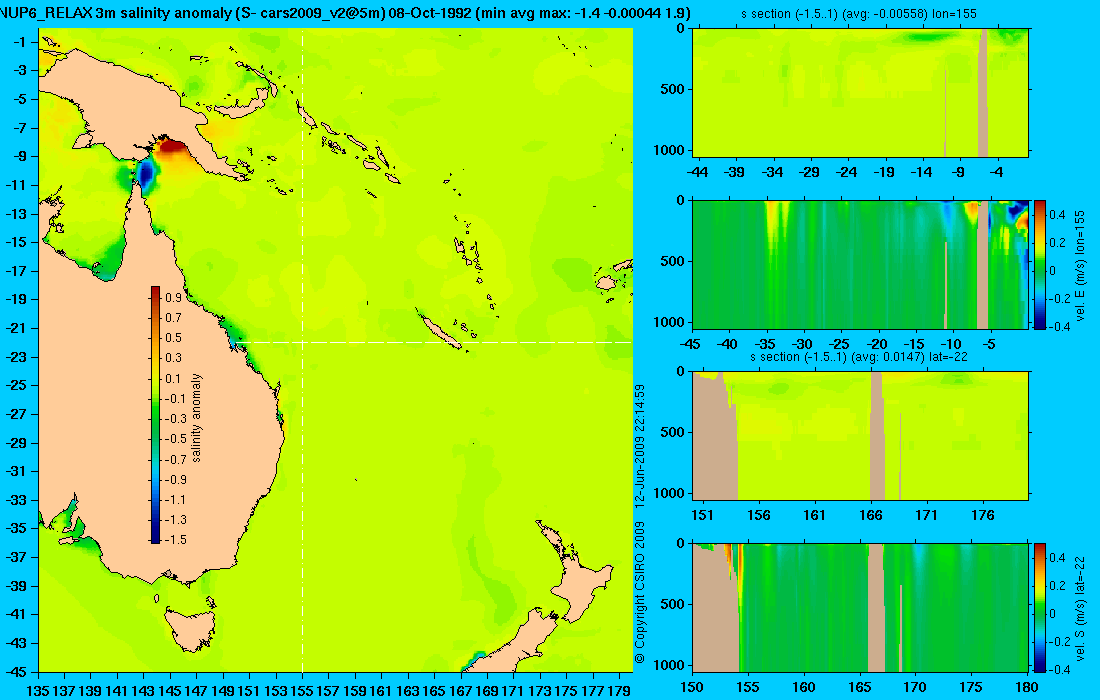Viewport: 1100px width, 700px height.
Task: Click the -40 tick on vel. E section axis
Action: pyautogui.click(x=727, y=344)
